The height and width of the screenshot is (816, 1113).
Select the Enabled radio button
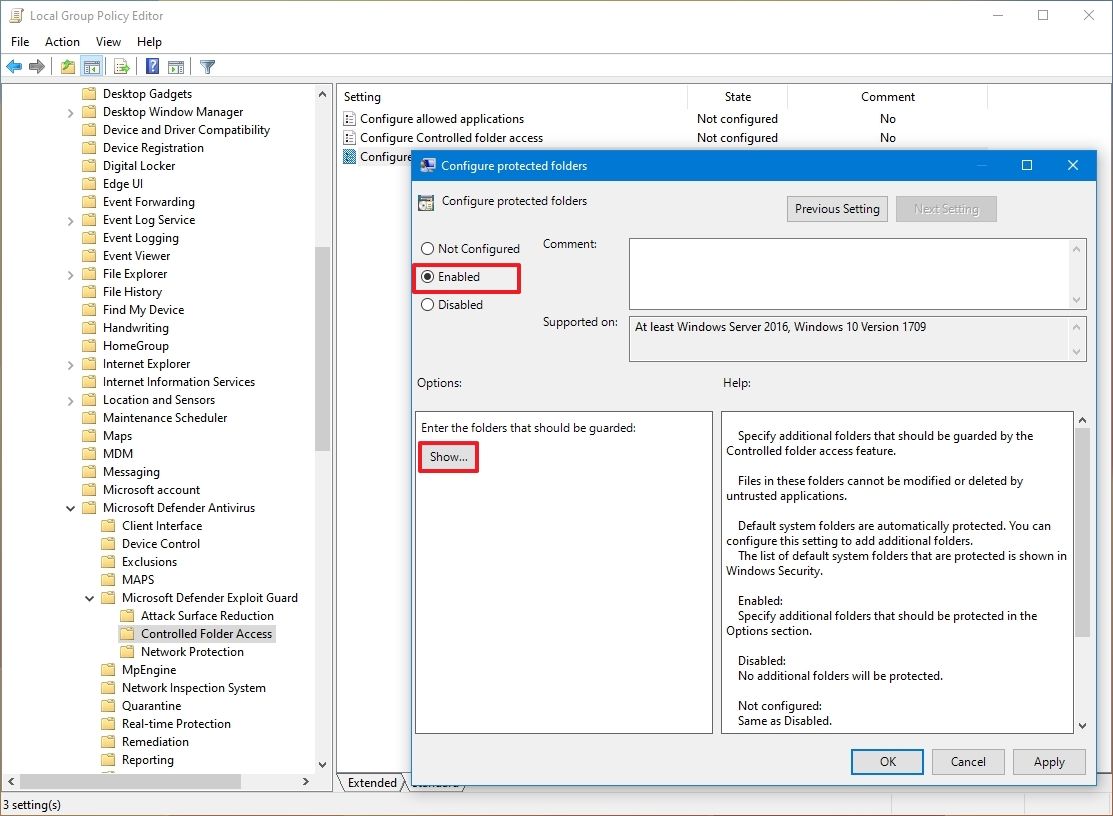(428, 277)
